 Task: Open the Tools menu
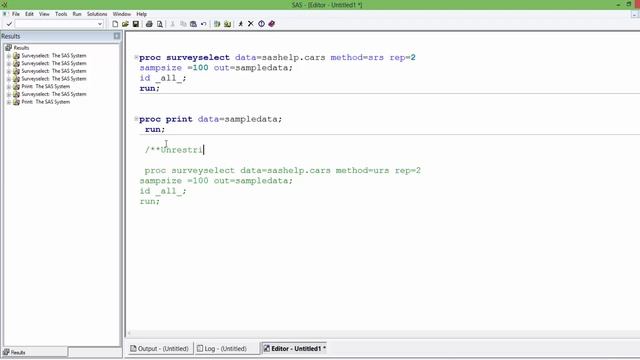(x=61, y=14)
